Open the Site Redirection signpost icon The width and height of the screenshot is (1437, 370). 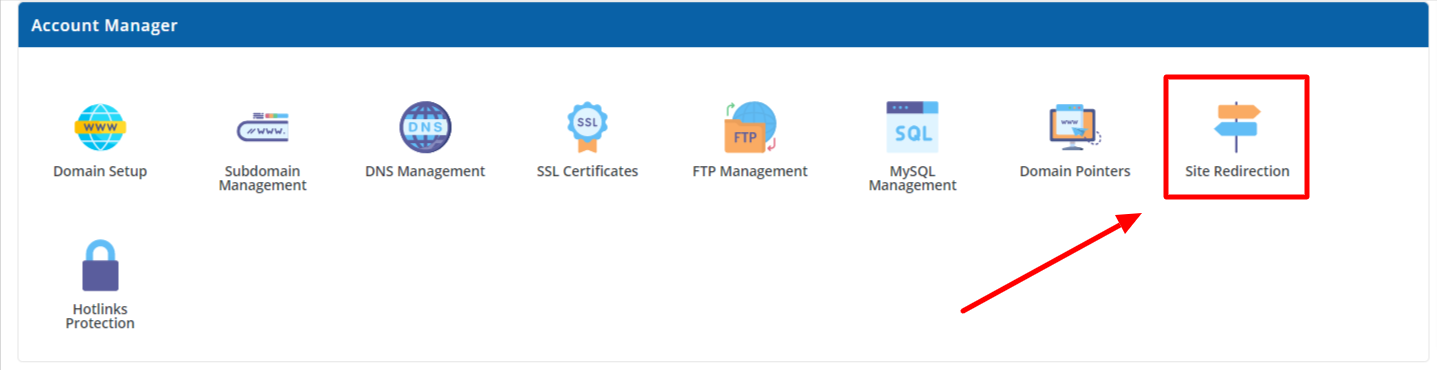point(1237,127)
